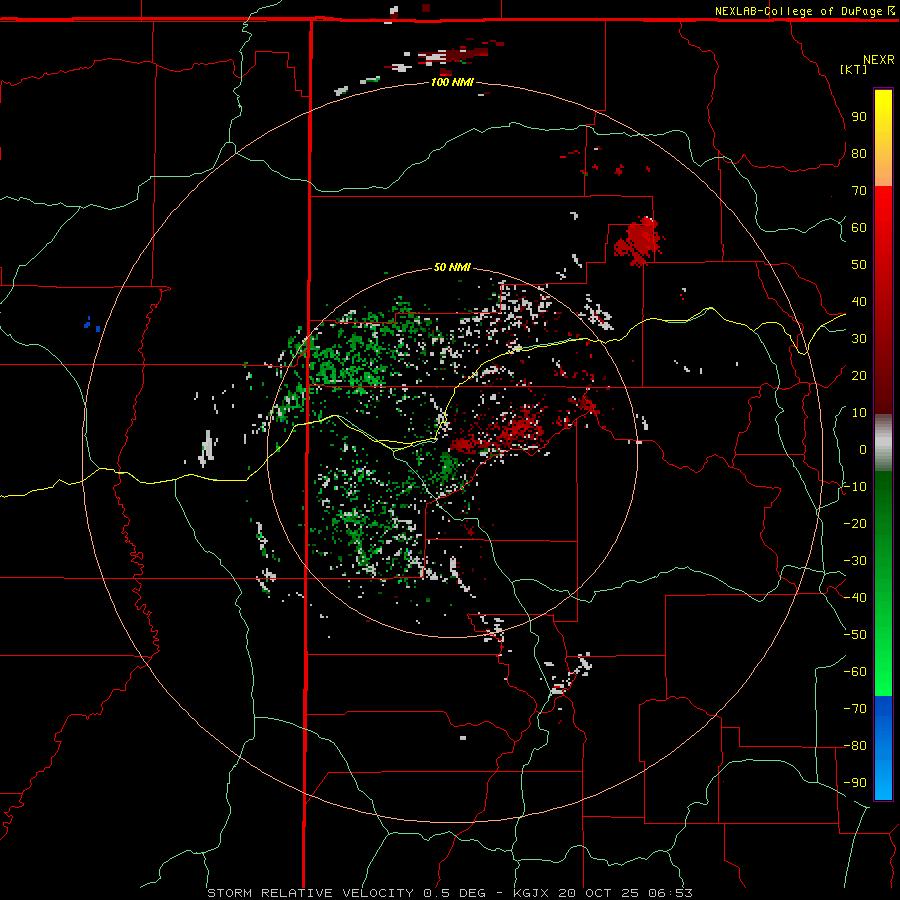Click the -10 value on the velocity scale

click(855, 487)
